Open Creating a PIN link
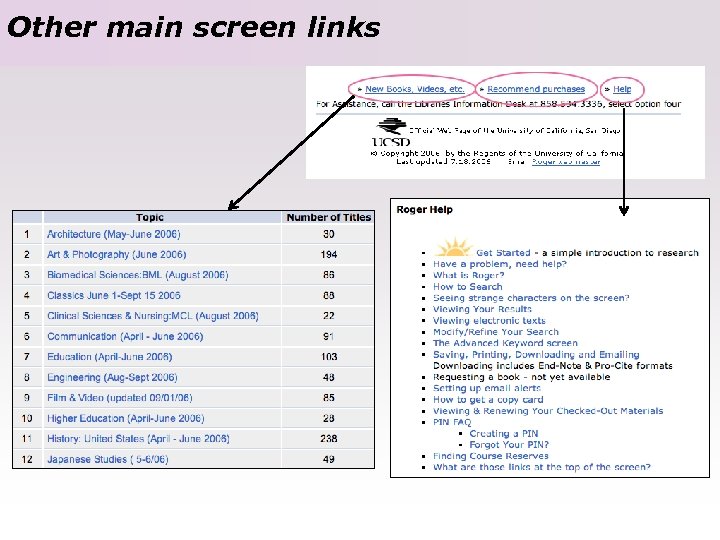The image size is (720, 540). (x=504, y=433)
